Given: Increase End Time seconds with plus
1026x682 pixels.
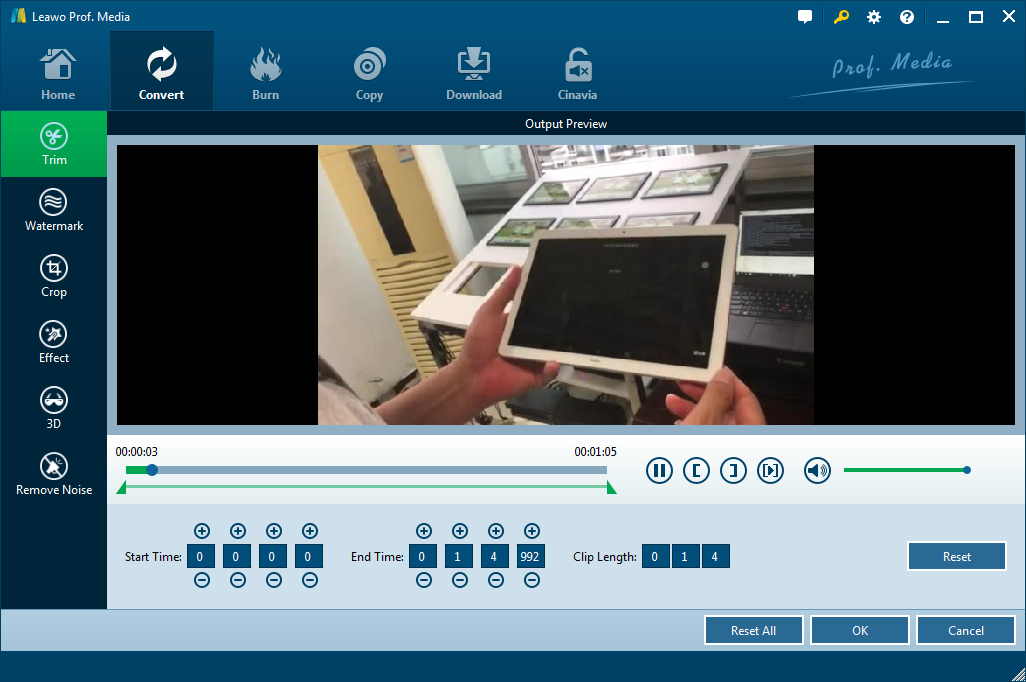Looking at the screenshot, I should click(x=496, y=531).
